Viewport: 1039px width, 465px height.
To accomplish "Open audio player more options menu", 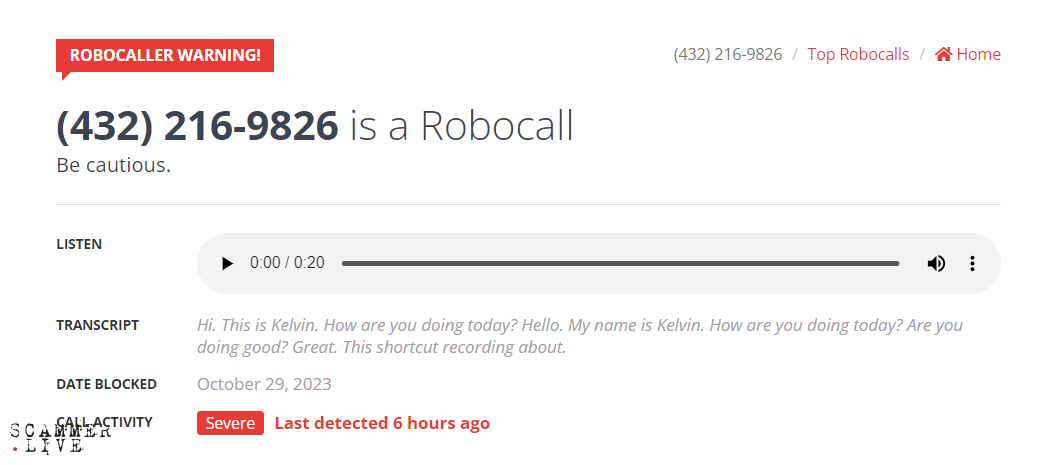I will coord(972,263).
